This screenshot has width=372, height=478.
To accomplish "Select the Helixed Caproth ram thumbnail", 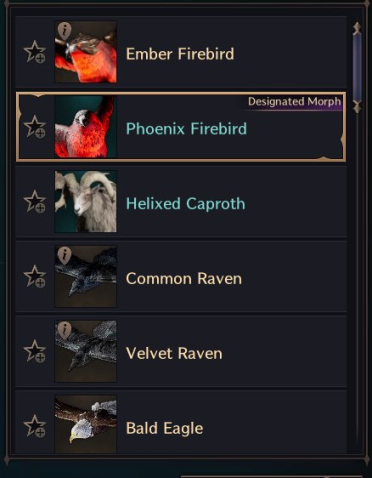I will coord(86,201).
